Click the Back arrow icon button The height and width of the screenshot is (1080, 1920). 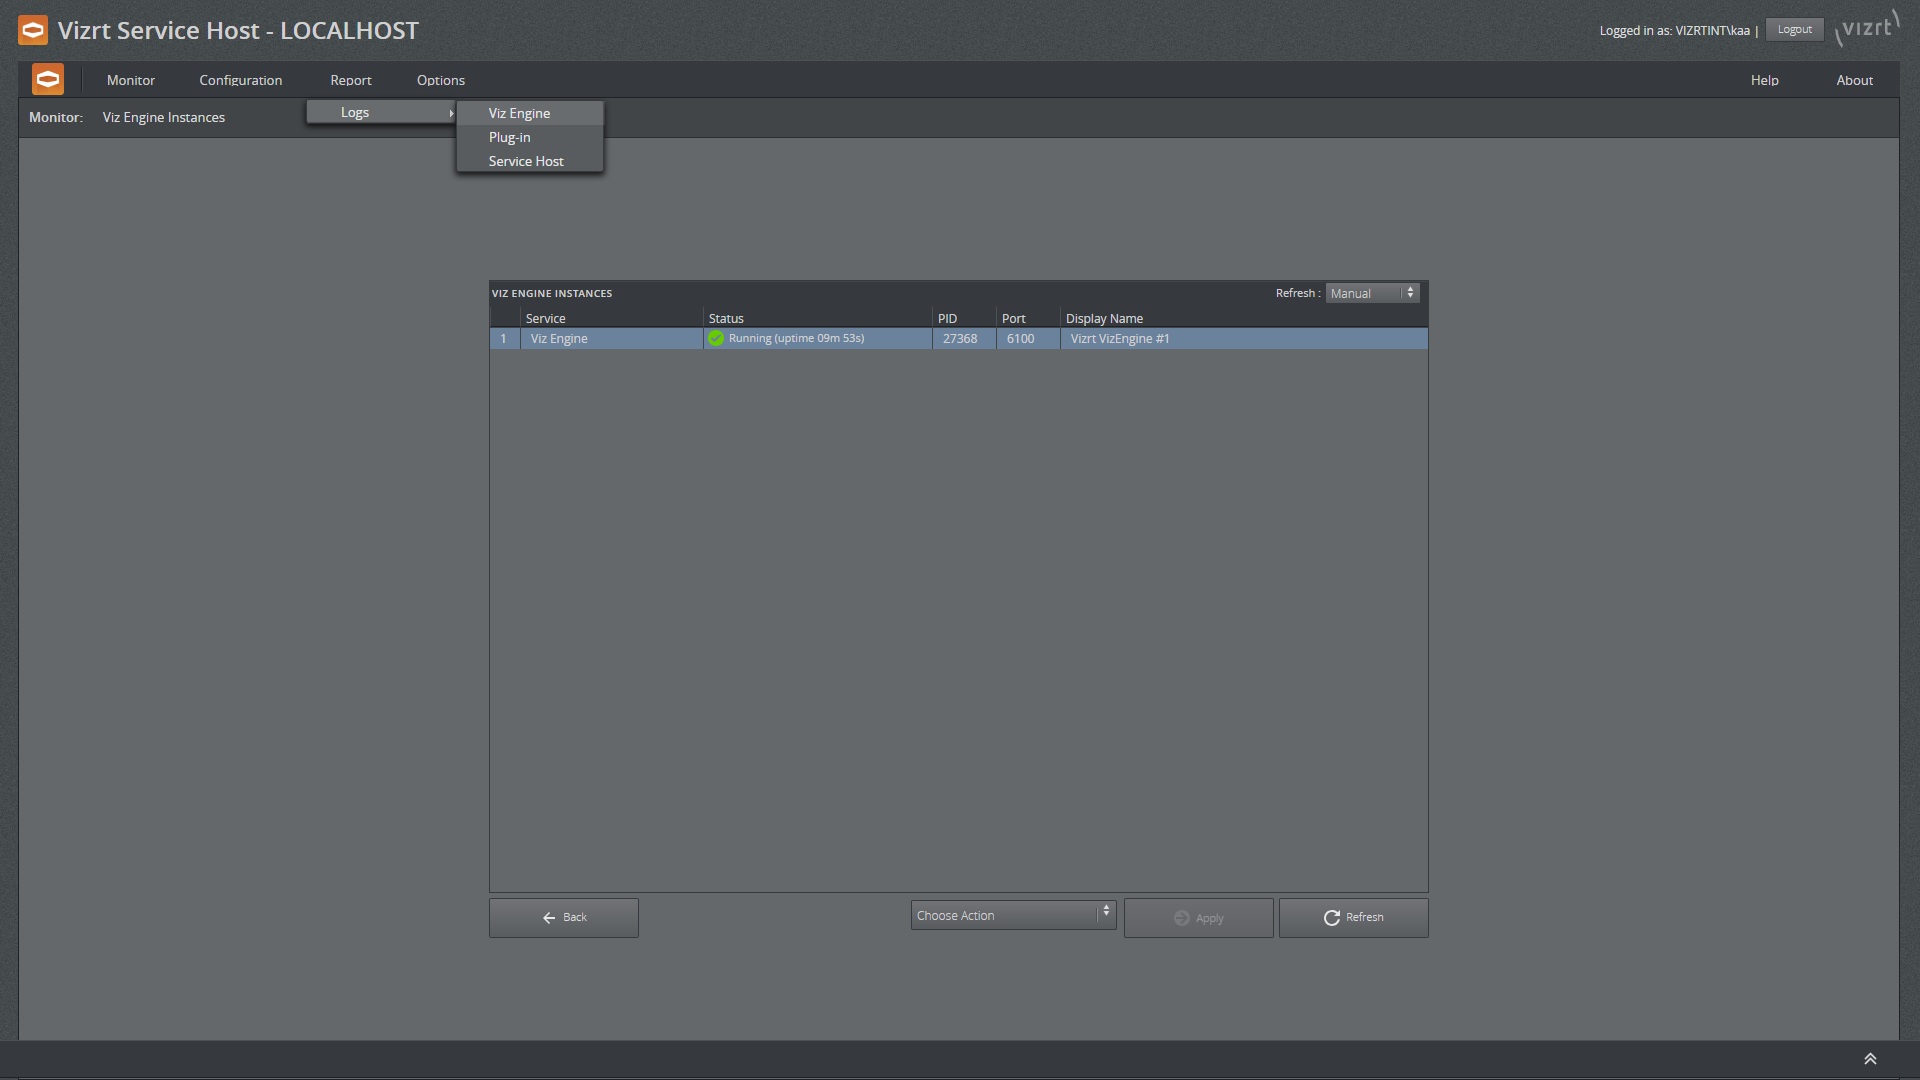coord(550,916)
